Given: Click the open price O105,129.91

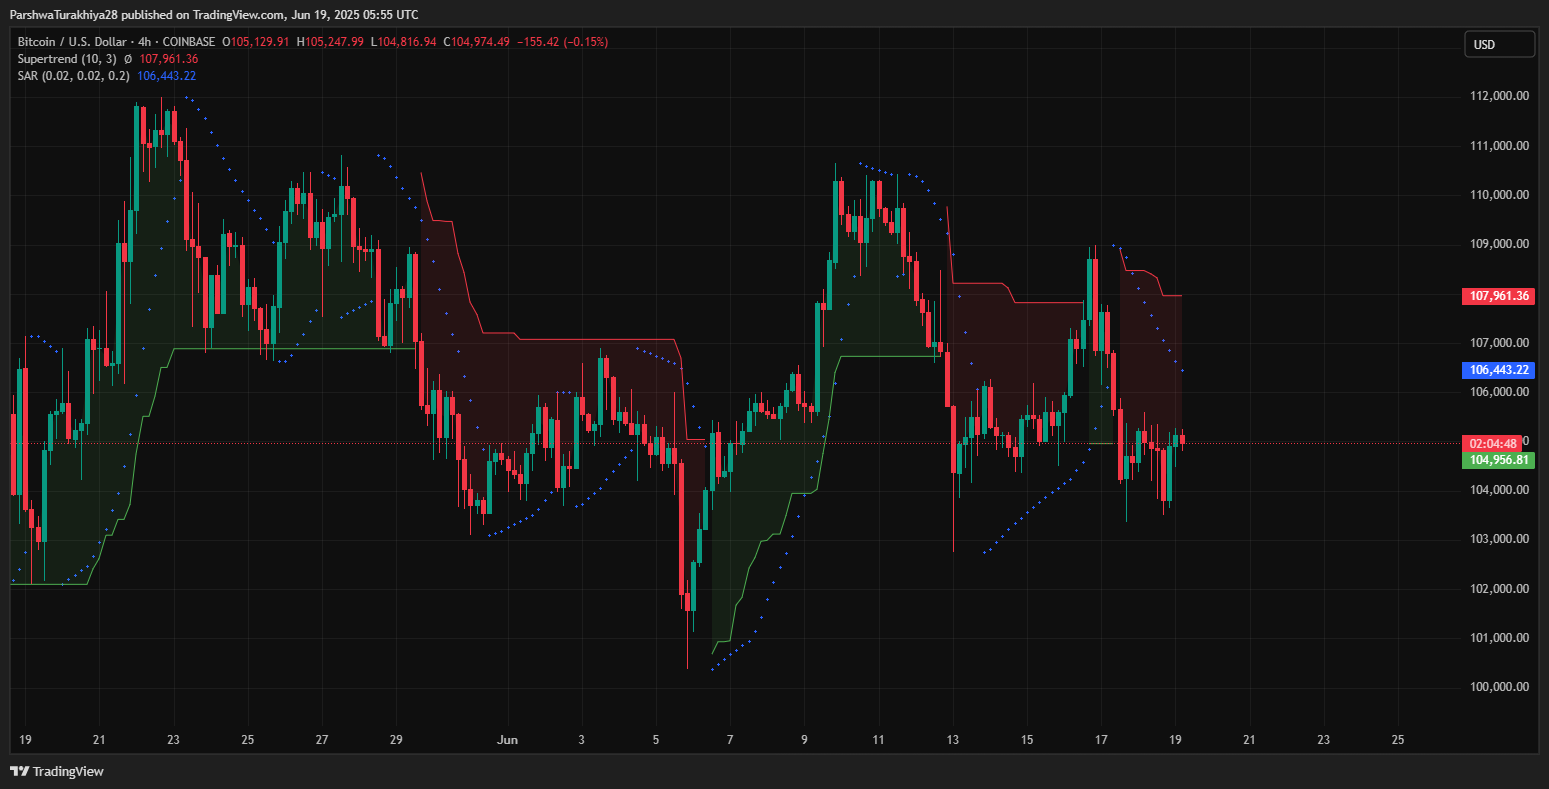Looking at the screenshot, I should tap(256, 42).
